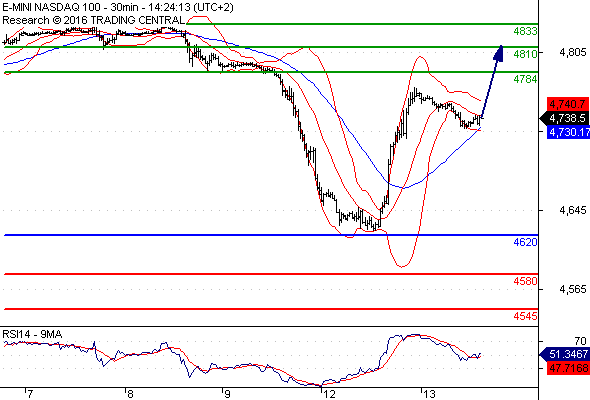Click the blue 51.3467 RSI value marker
The width and height of the screenshot is (590, 400).
click(564, 354)
